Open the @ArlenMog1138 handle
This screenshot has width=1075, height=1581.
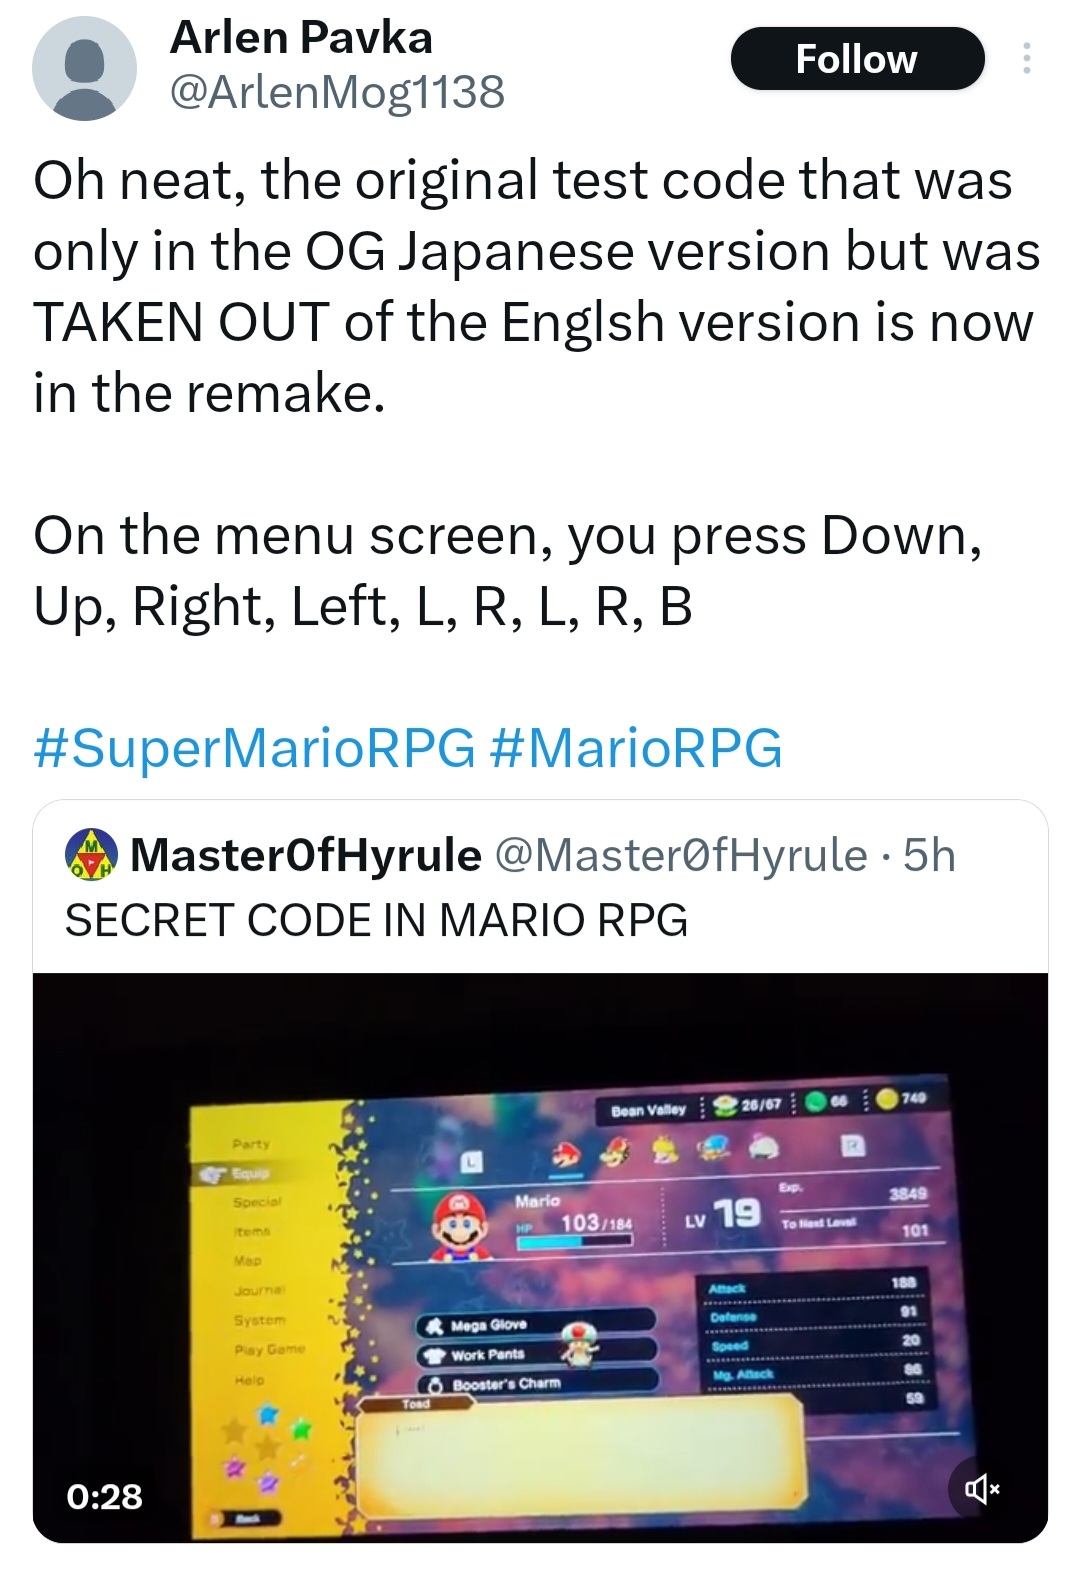click(x=337, y=93)
